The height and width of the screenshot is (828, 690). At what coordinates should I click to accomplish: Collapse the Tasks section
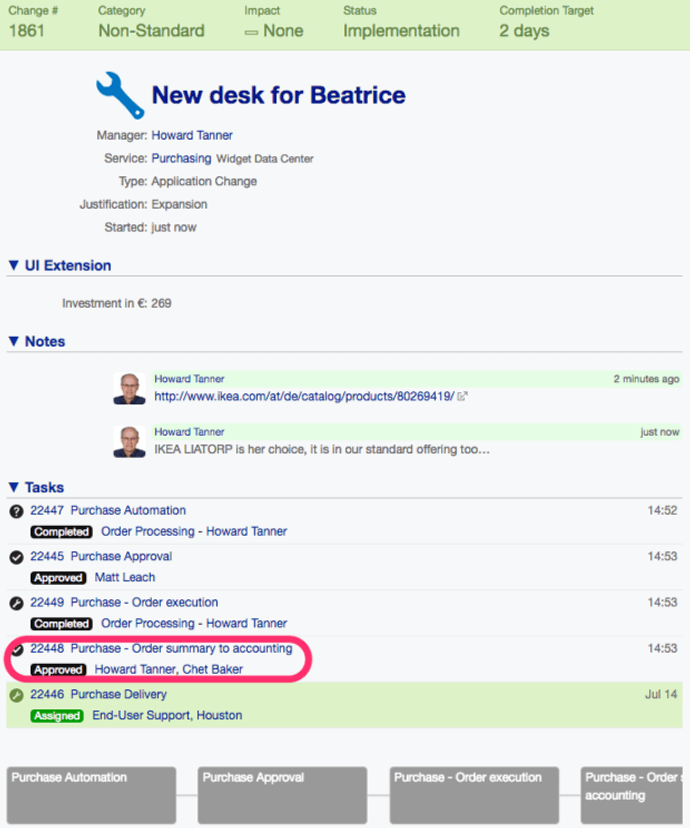[14, 487]
